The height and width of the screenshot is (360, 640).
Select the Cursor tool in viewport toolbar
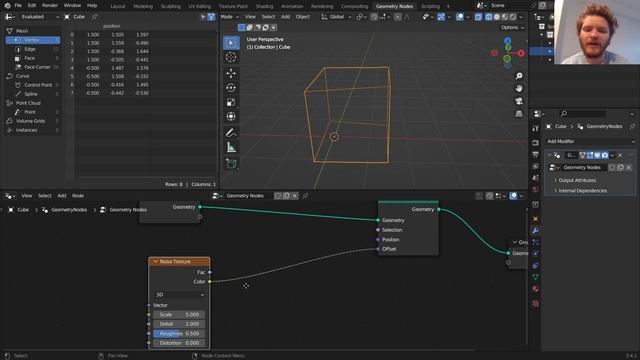[x=231, y=57]
